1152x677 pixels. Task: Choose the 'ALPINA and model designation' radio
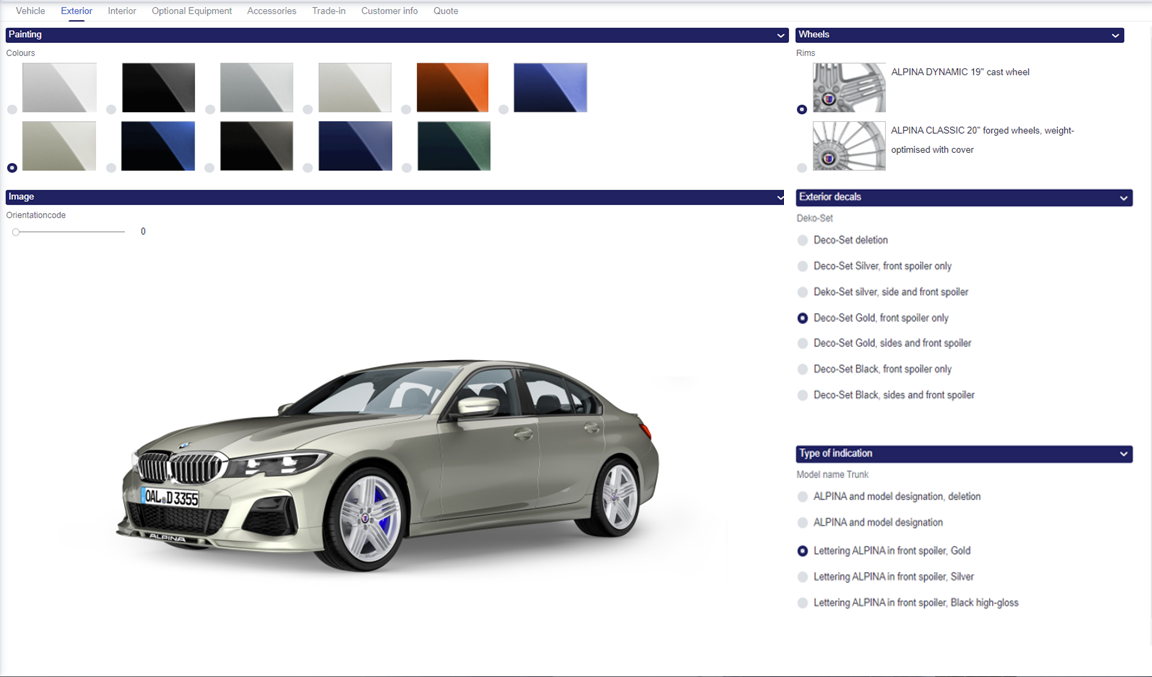pos(802,523)
